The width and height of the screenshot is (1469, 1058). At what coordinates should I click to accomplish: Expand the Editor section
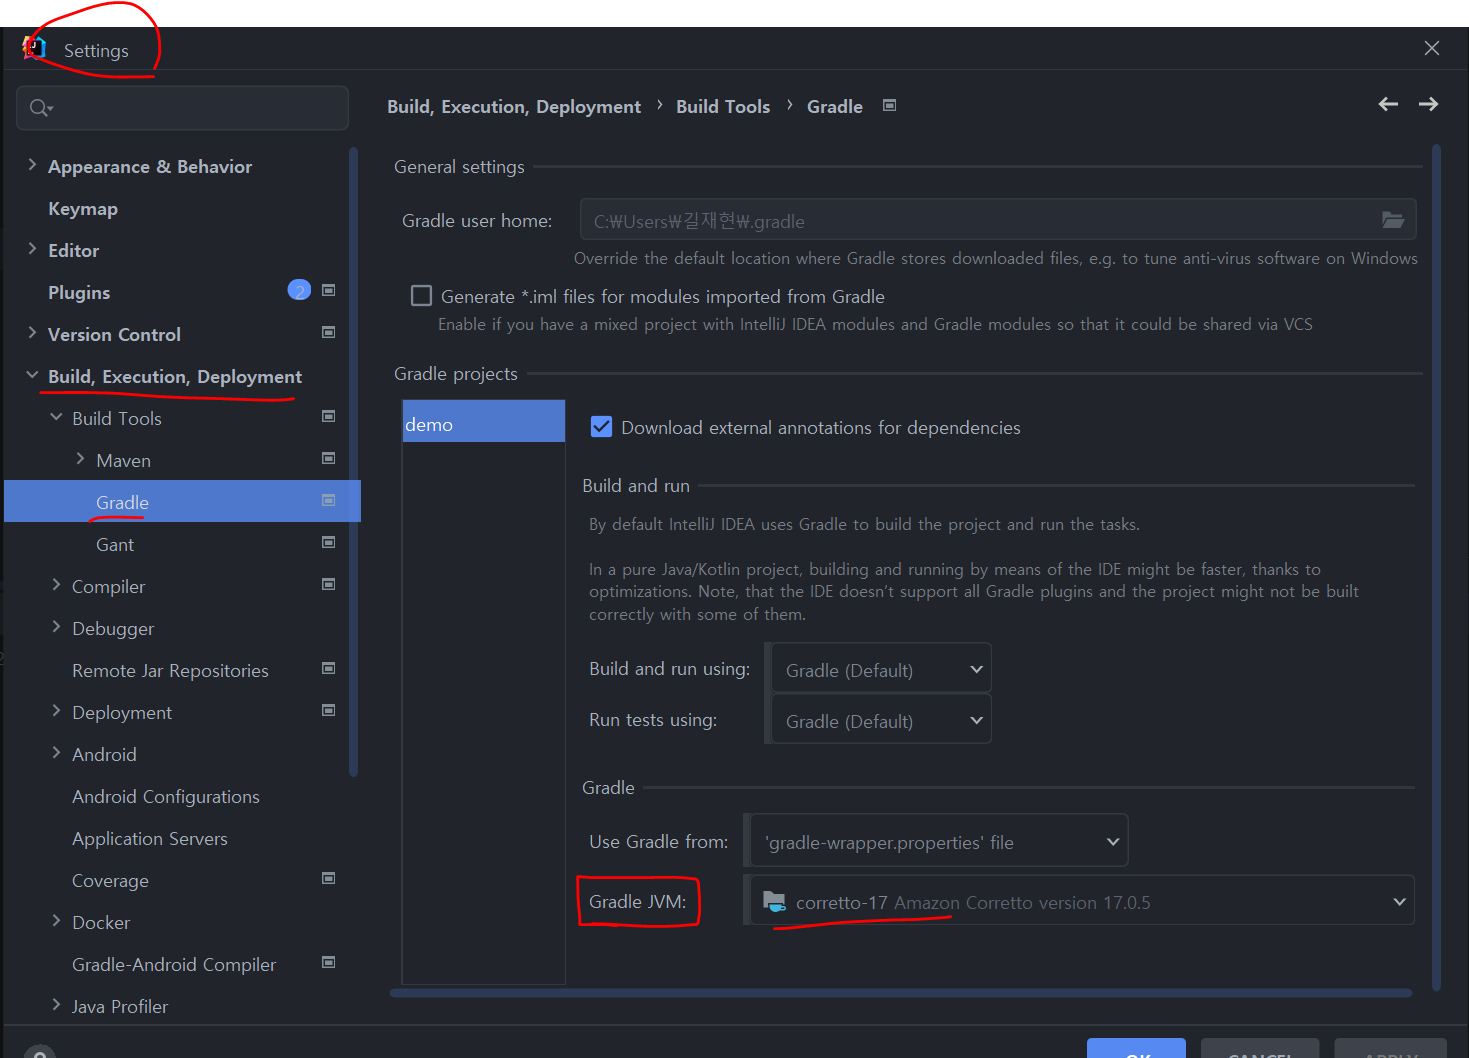(x=32, y=249)
